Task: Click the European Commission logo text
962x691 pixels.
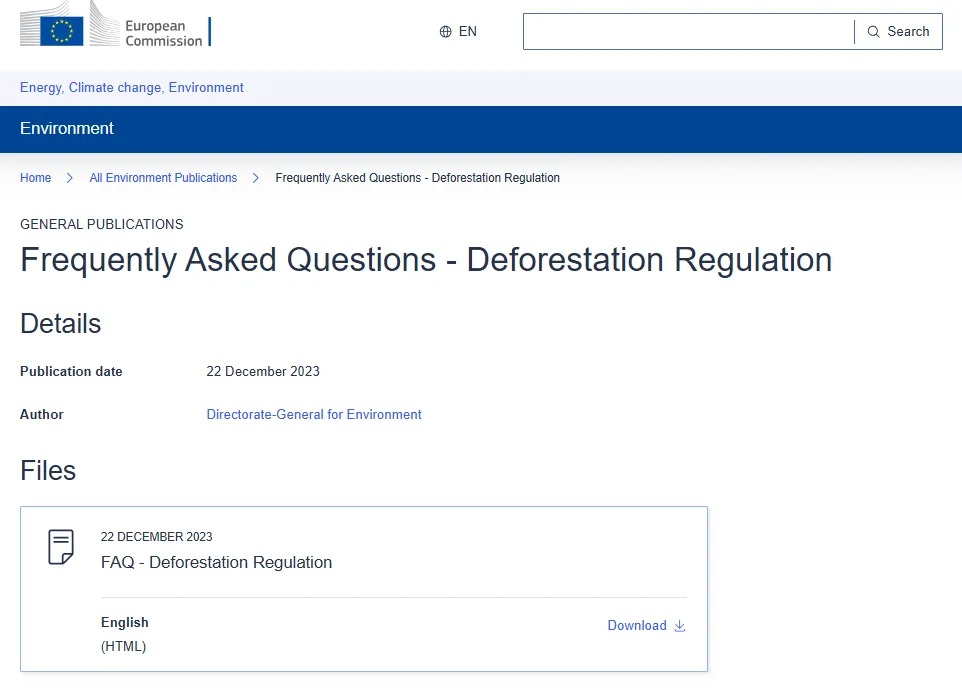Action: pyautogui.click(x=163, y=33)
